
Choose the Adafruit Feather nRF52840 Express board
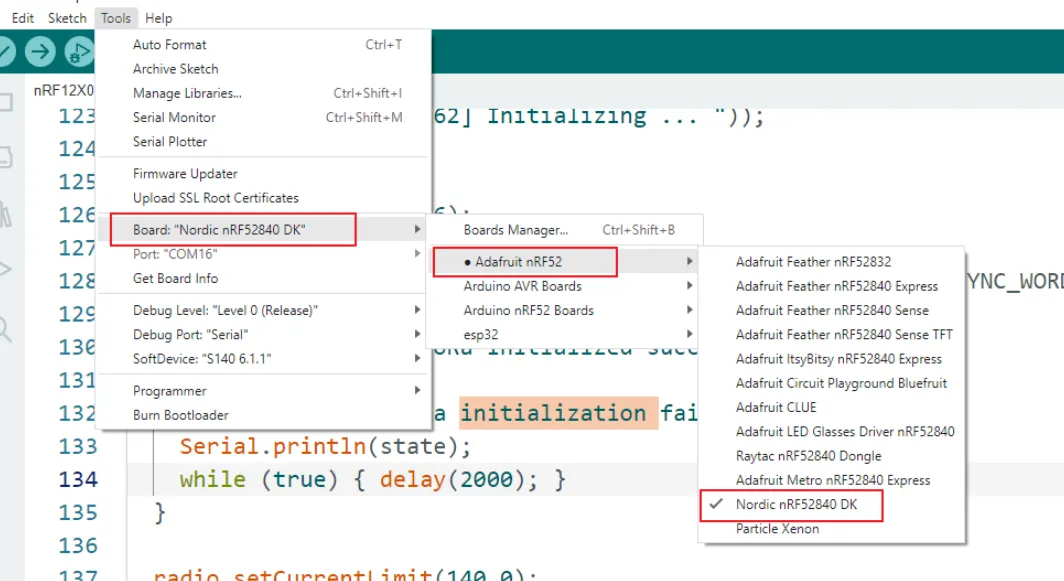coord(836,286)
